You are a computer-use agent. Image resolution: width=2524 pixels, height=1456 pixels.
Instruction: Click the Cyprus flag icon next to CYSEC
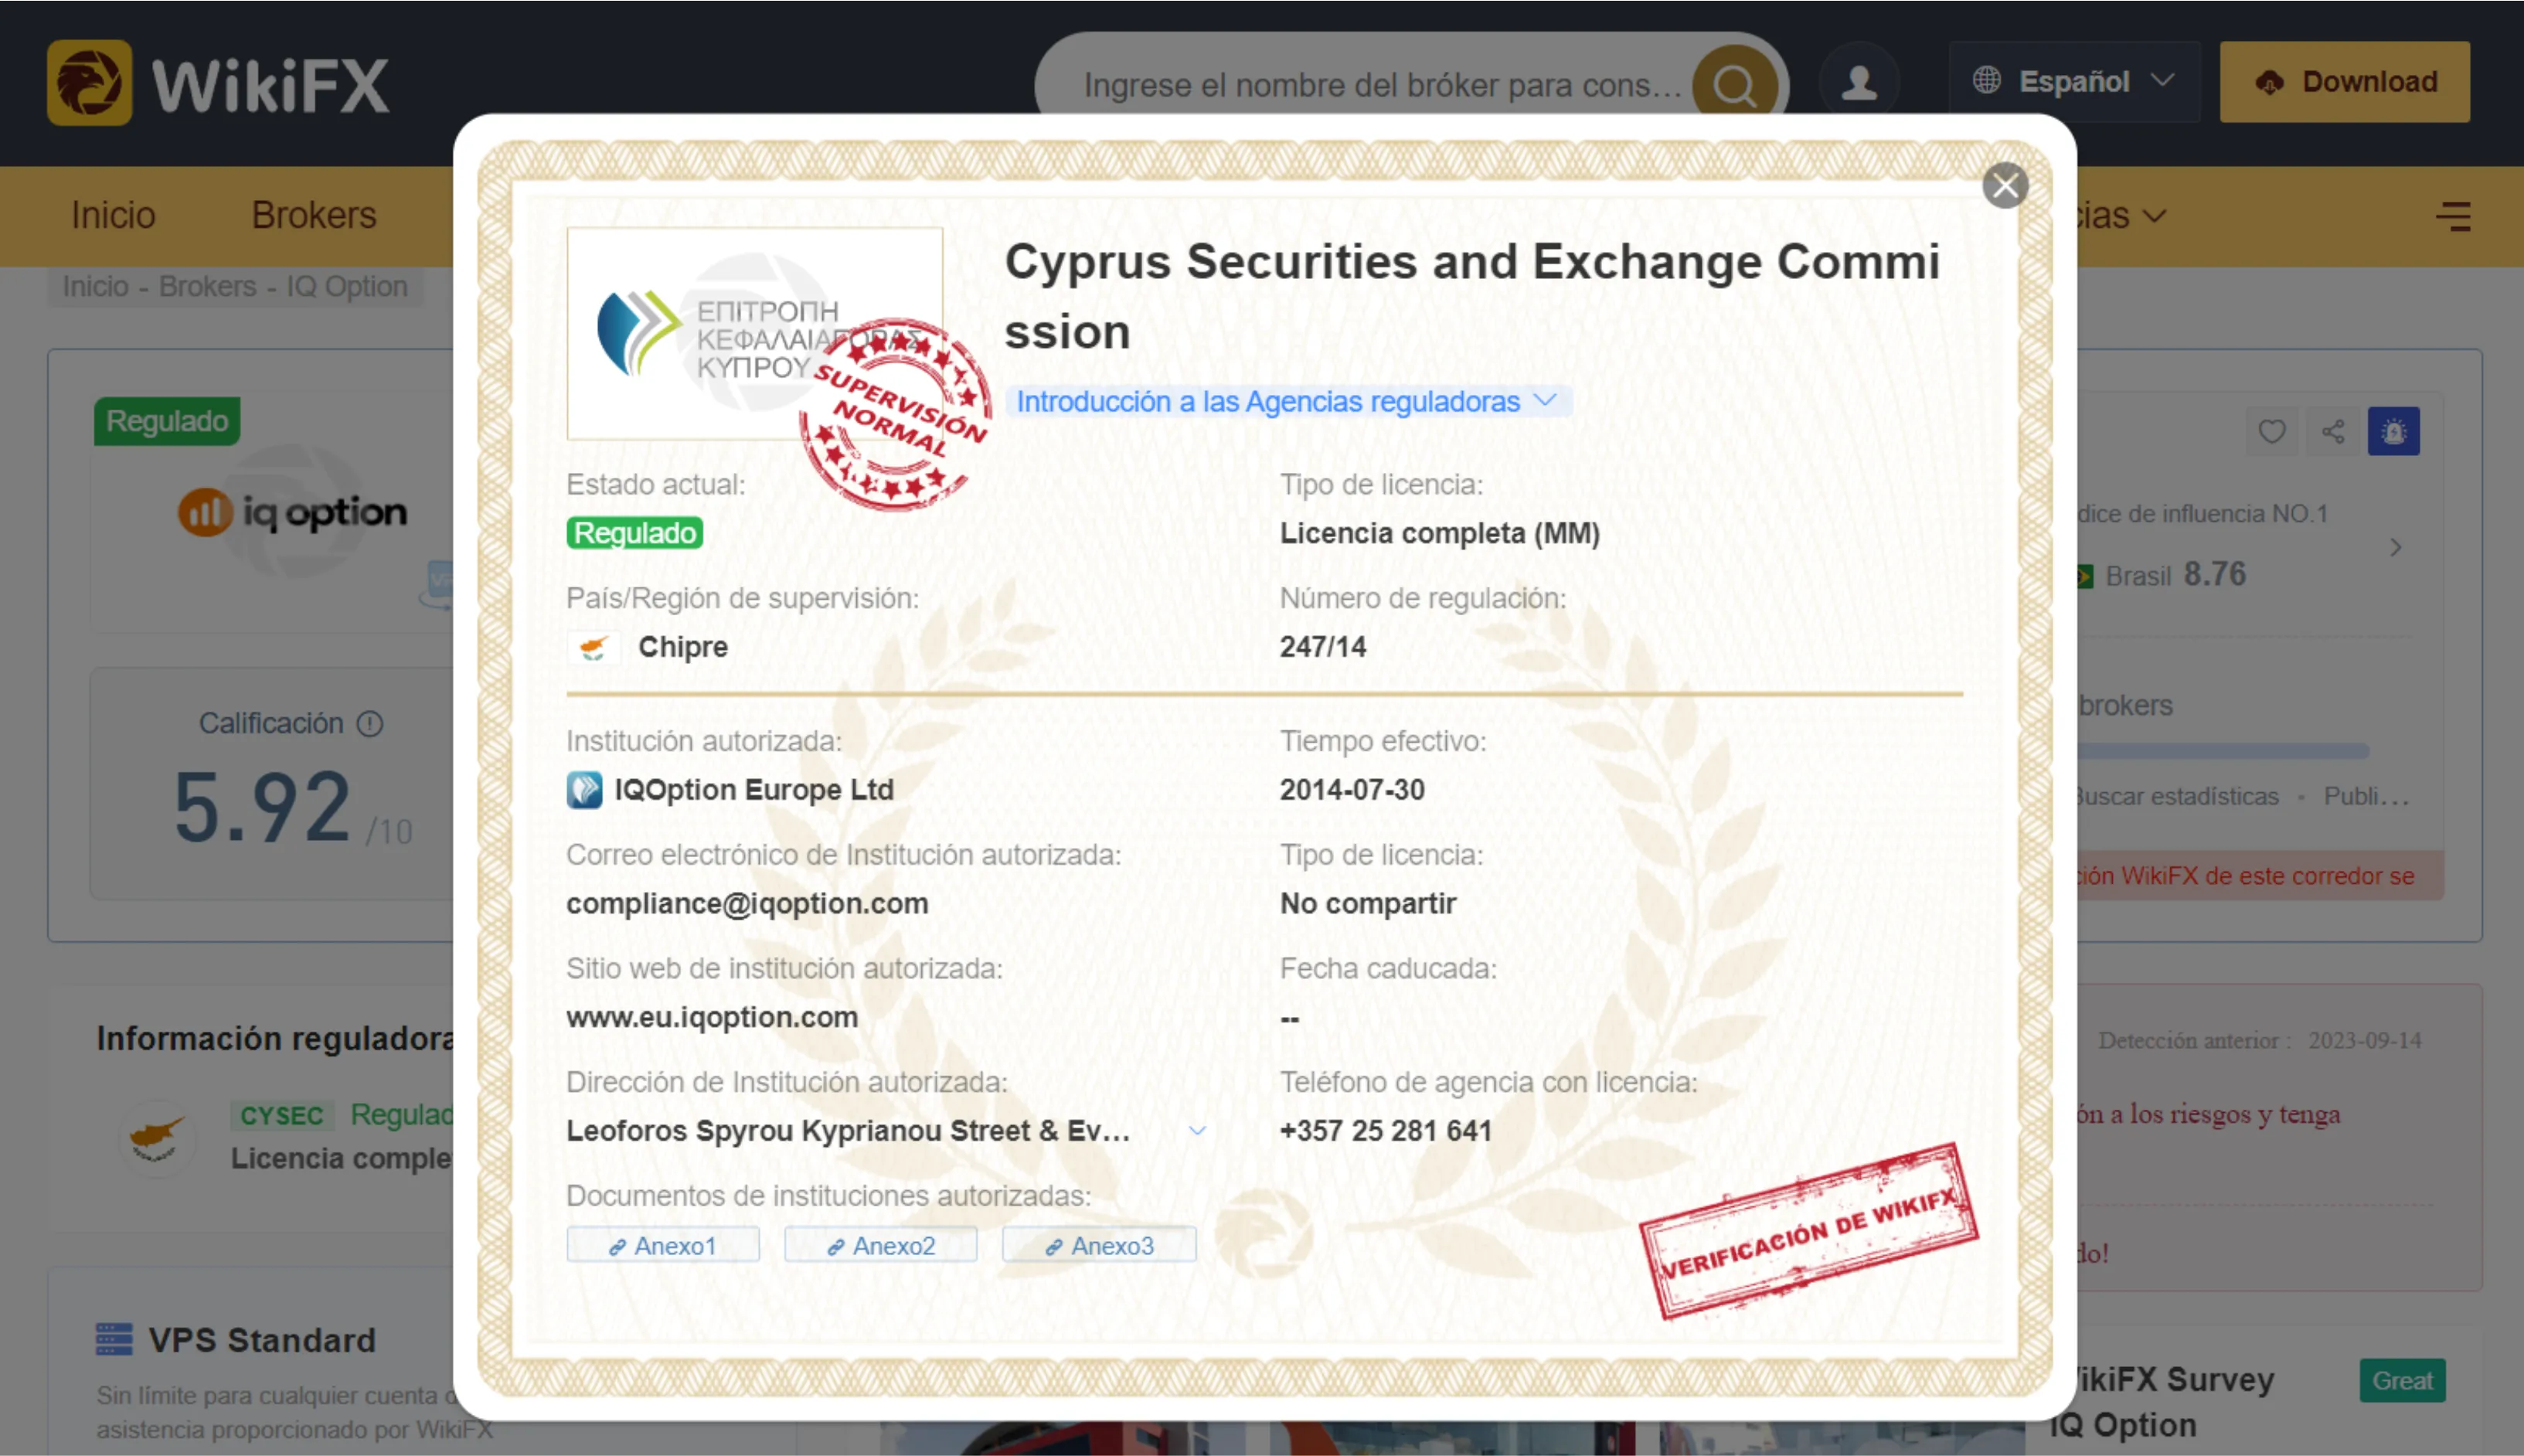pyautogui.click(x=157, y=1138)
